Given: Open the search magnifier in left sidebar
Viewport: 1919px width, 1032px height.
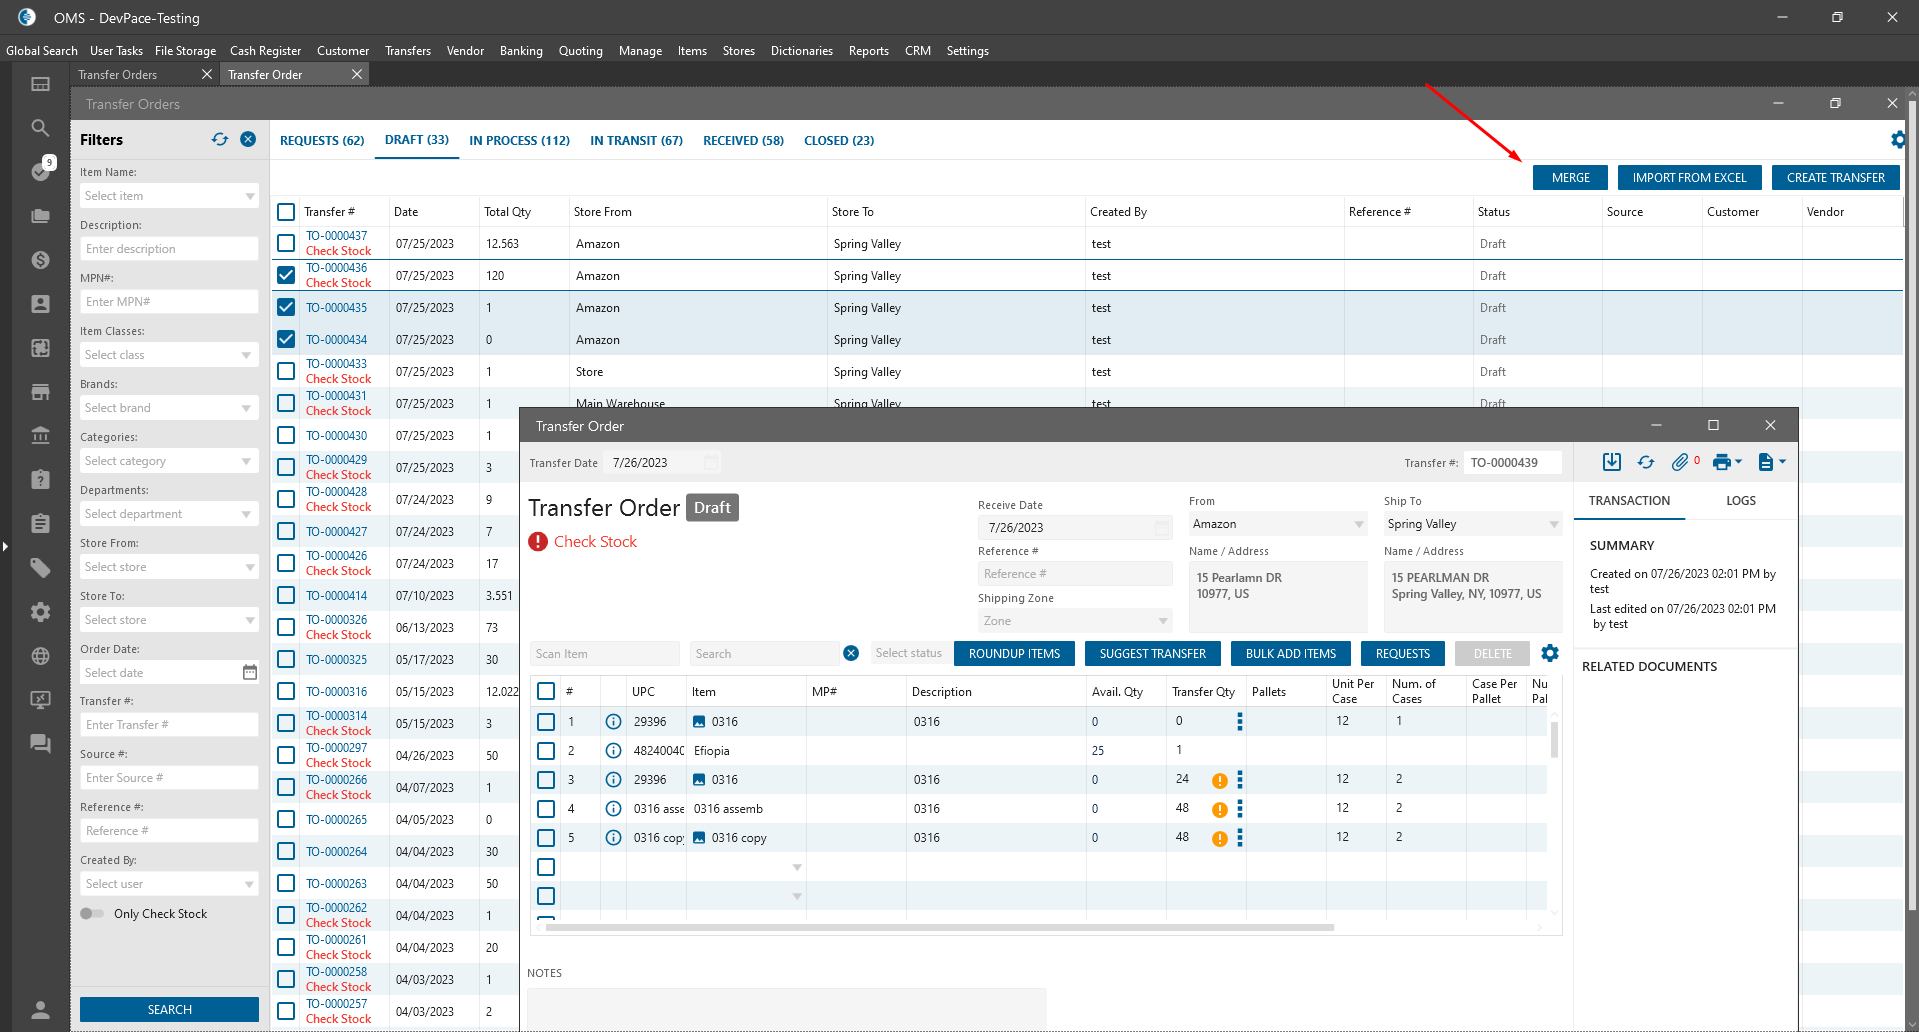Looking at the screenshot, I should click(40, 128).
